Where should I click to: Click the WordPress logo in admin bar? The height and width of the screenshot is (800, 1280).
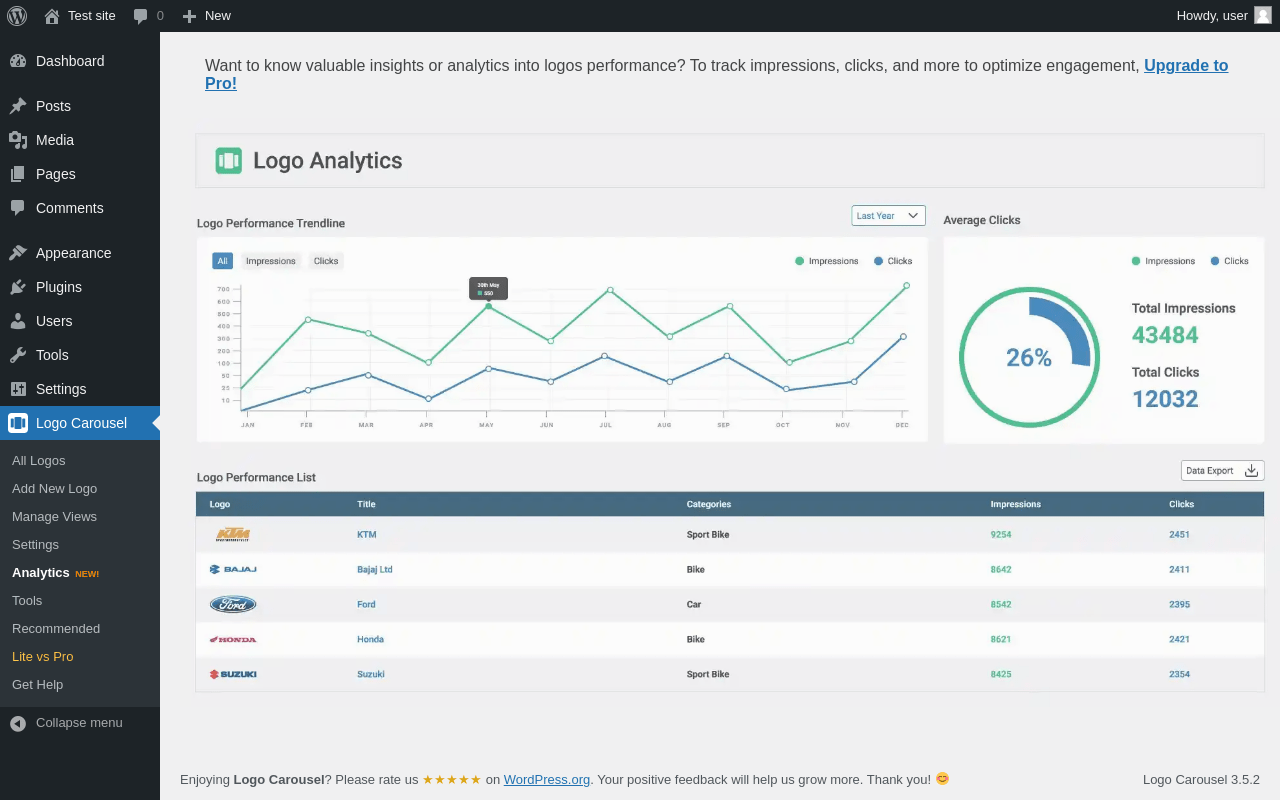(16, 16)
